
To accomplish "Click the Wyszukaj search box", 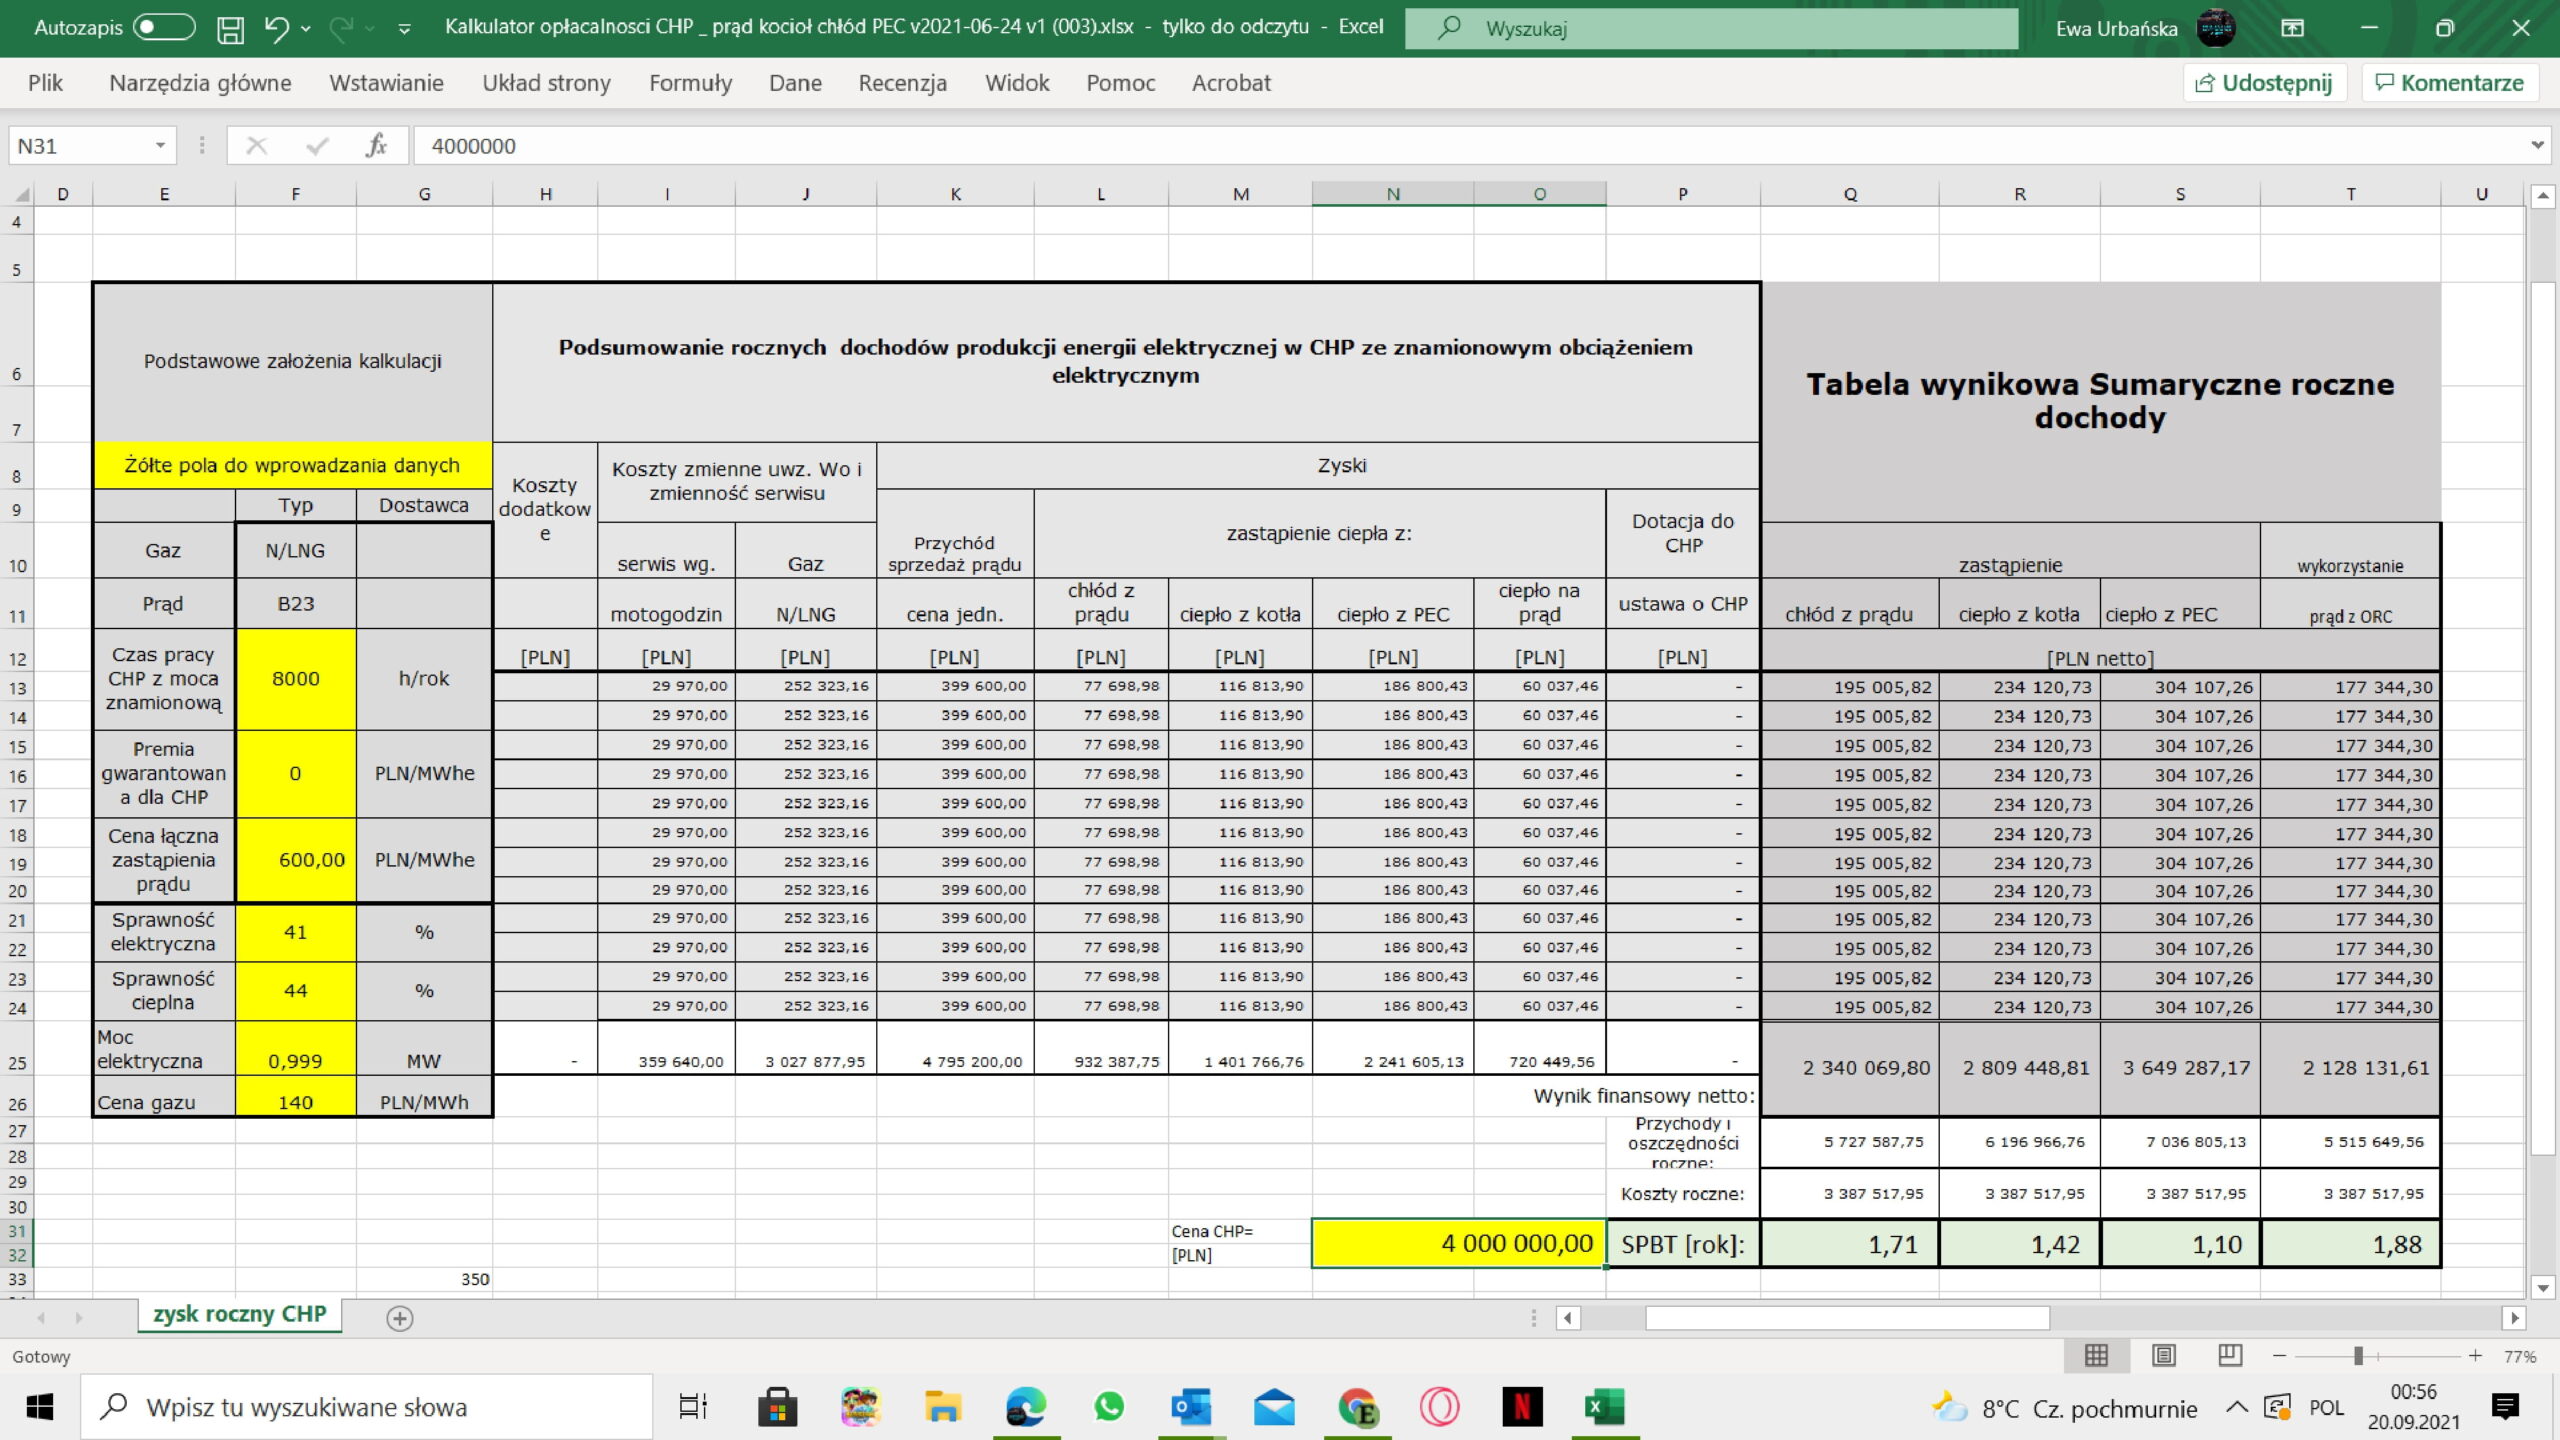I will click(x=1711, y=28).
